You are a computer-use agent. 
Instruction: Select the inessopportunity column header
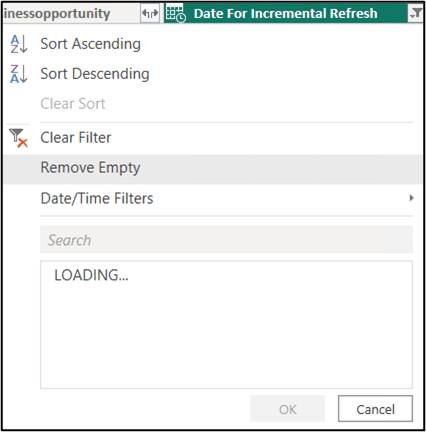57,14
